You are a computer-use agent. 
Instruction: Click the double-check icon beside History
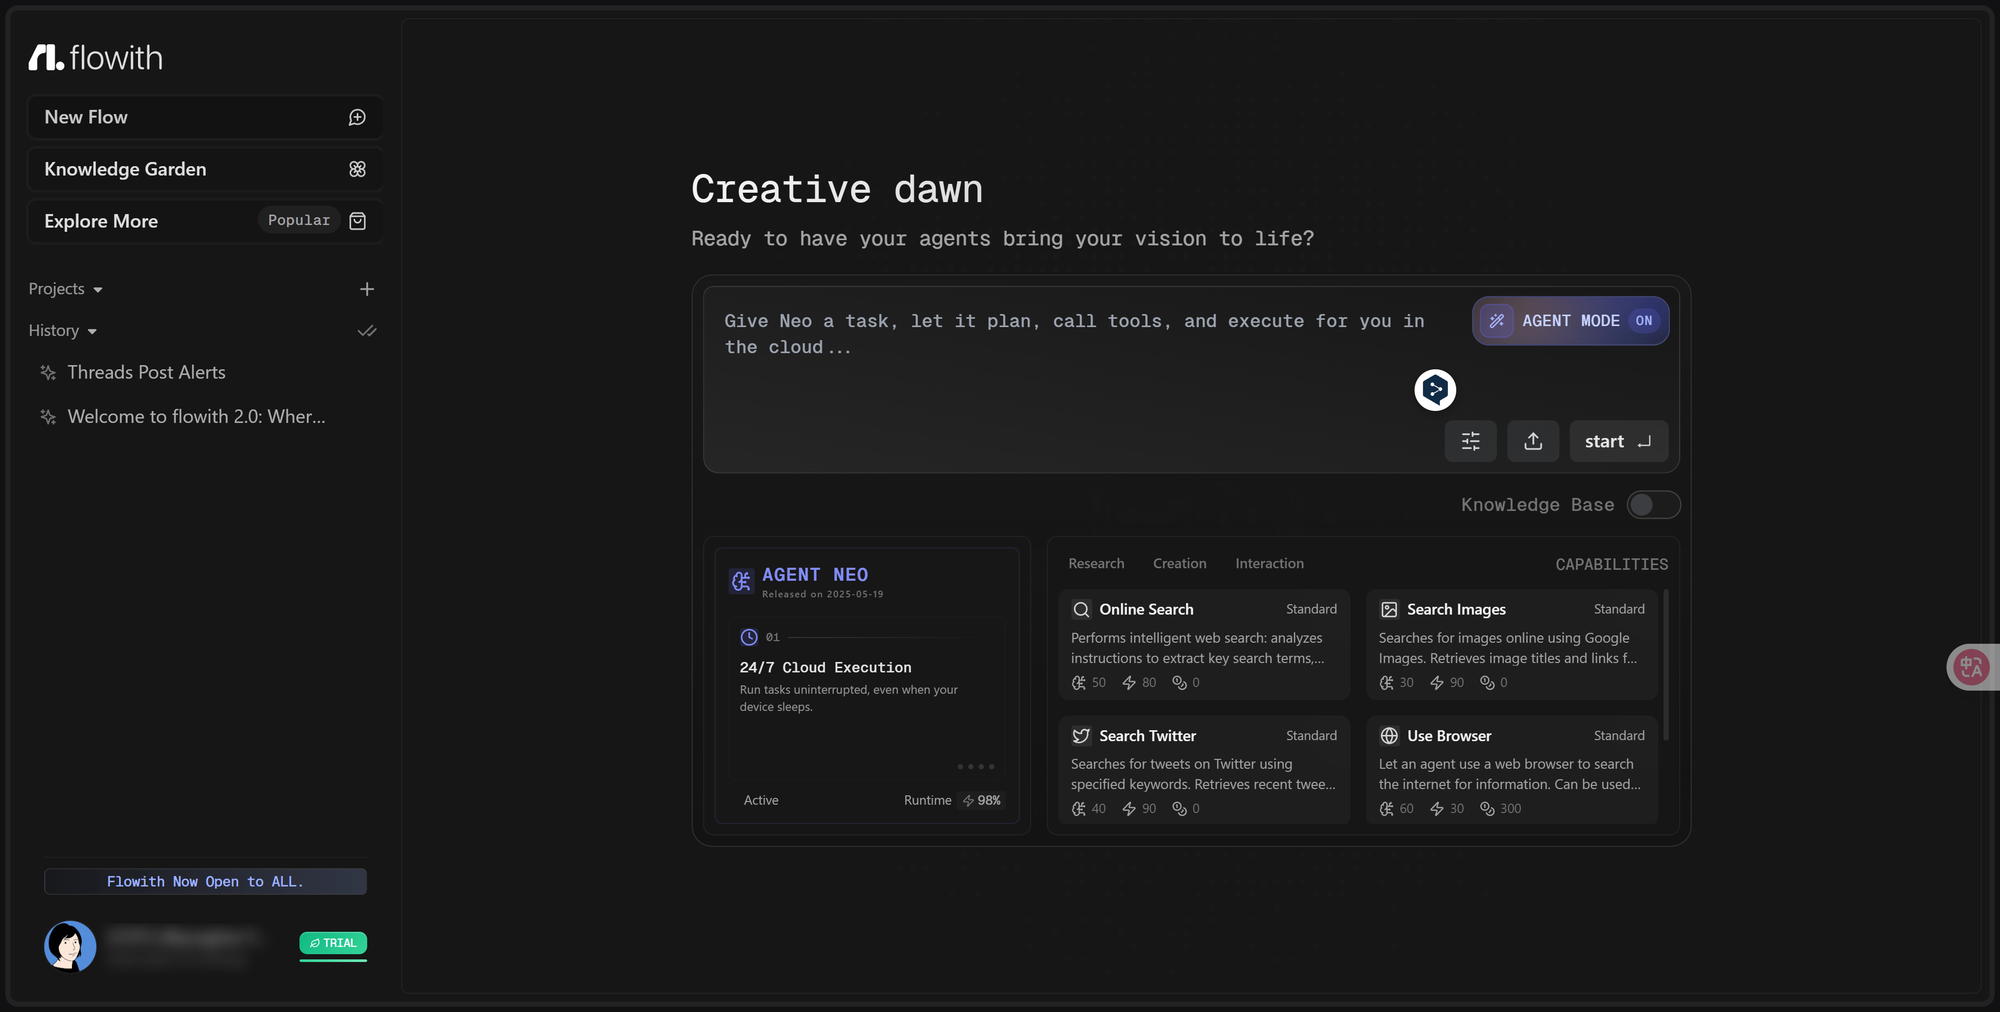367,331
